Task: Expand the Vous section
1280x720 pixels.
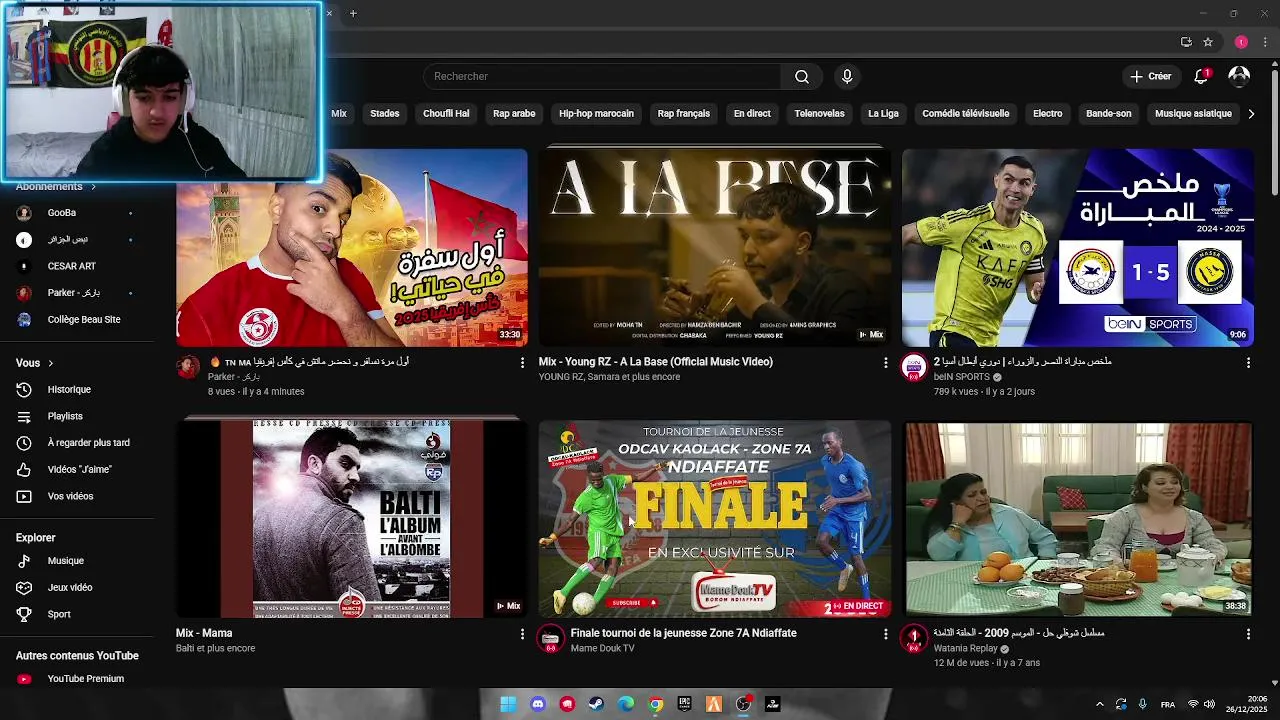Action: (x=35, y=363)
